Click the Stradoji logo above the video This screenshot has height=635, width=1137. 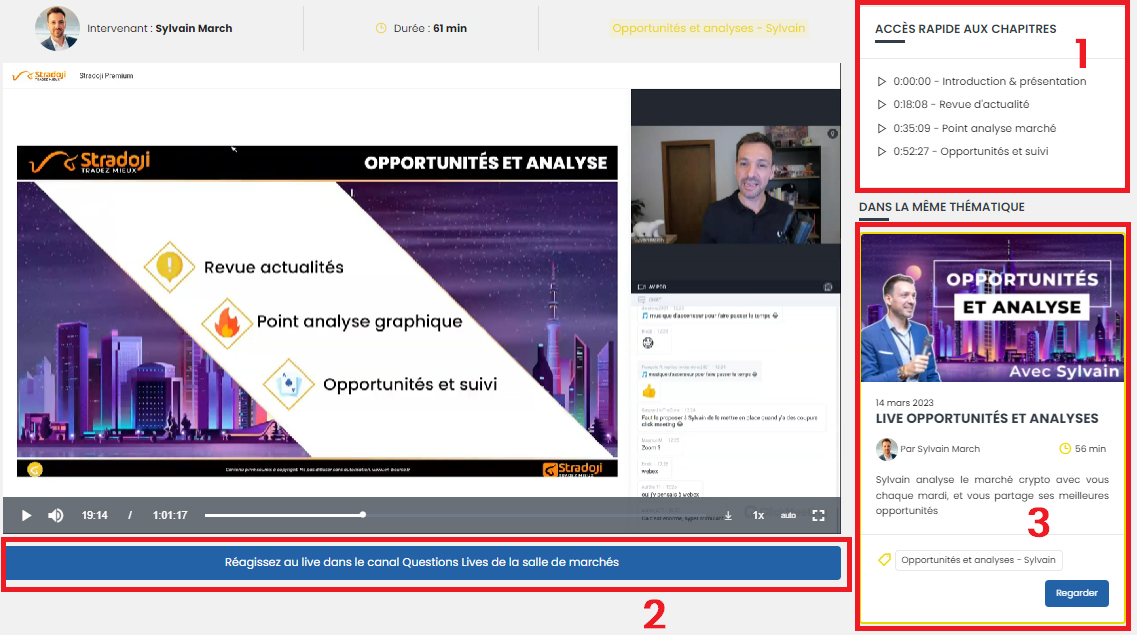40,75
